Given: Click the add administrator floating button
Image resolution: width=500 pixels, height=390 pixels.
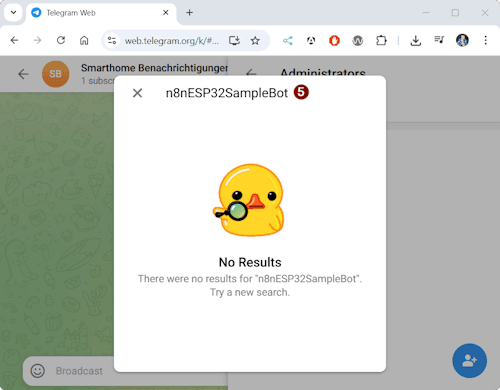Looking at the screenshot, I should click(x=469, y=361).
